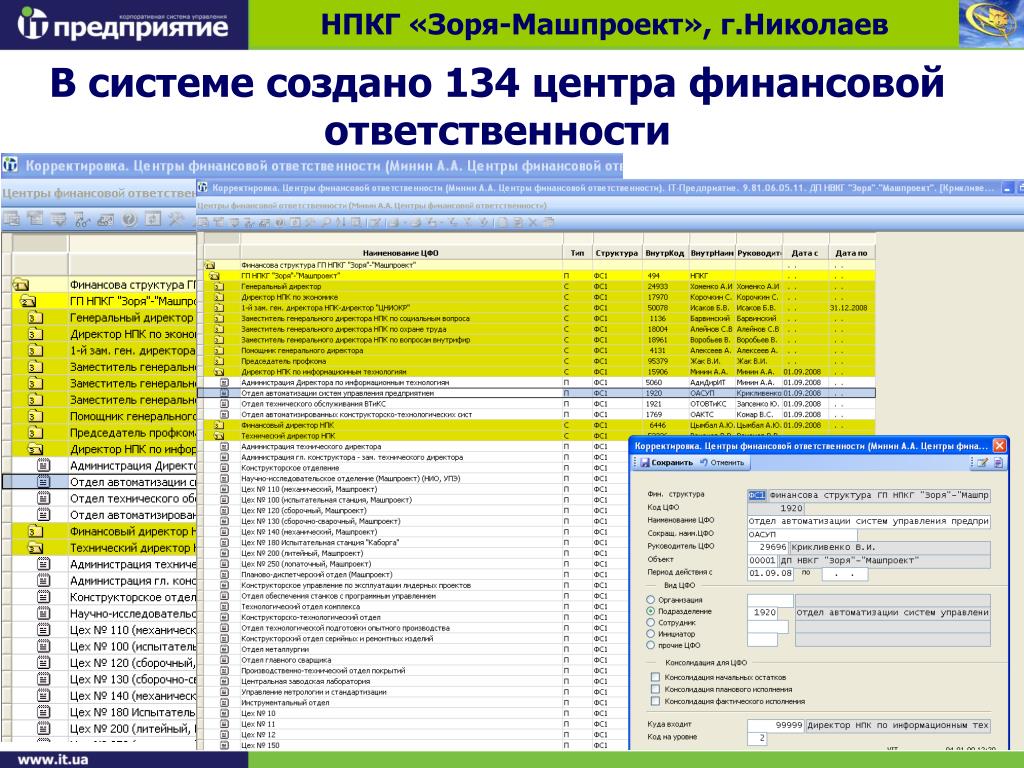Select the Инициатор radio button

[x=650, y=633]
